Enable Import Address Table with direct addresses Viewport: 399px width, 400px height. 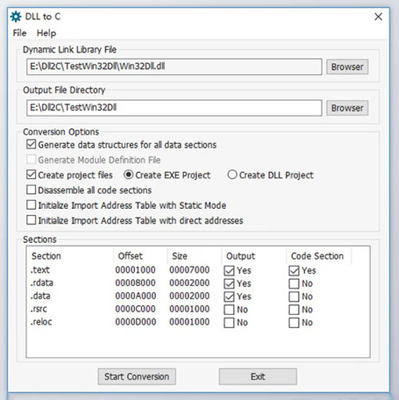click(31, 220)
